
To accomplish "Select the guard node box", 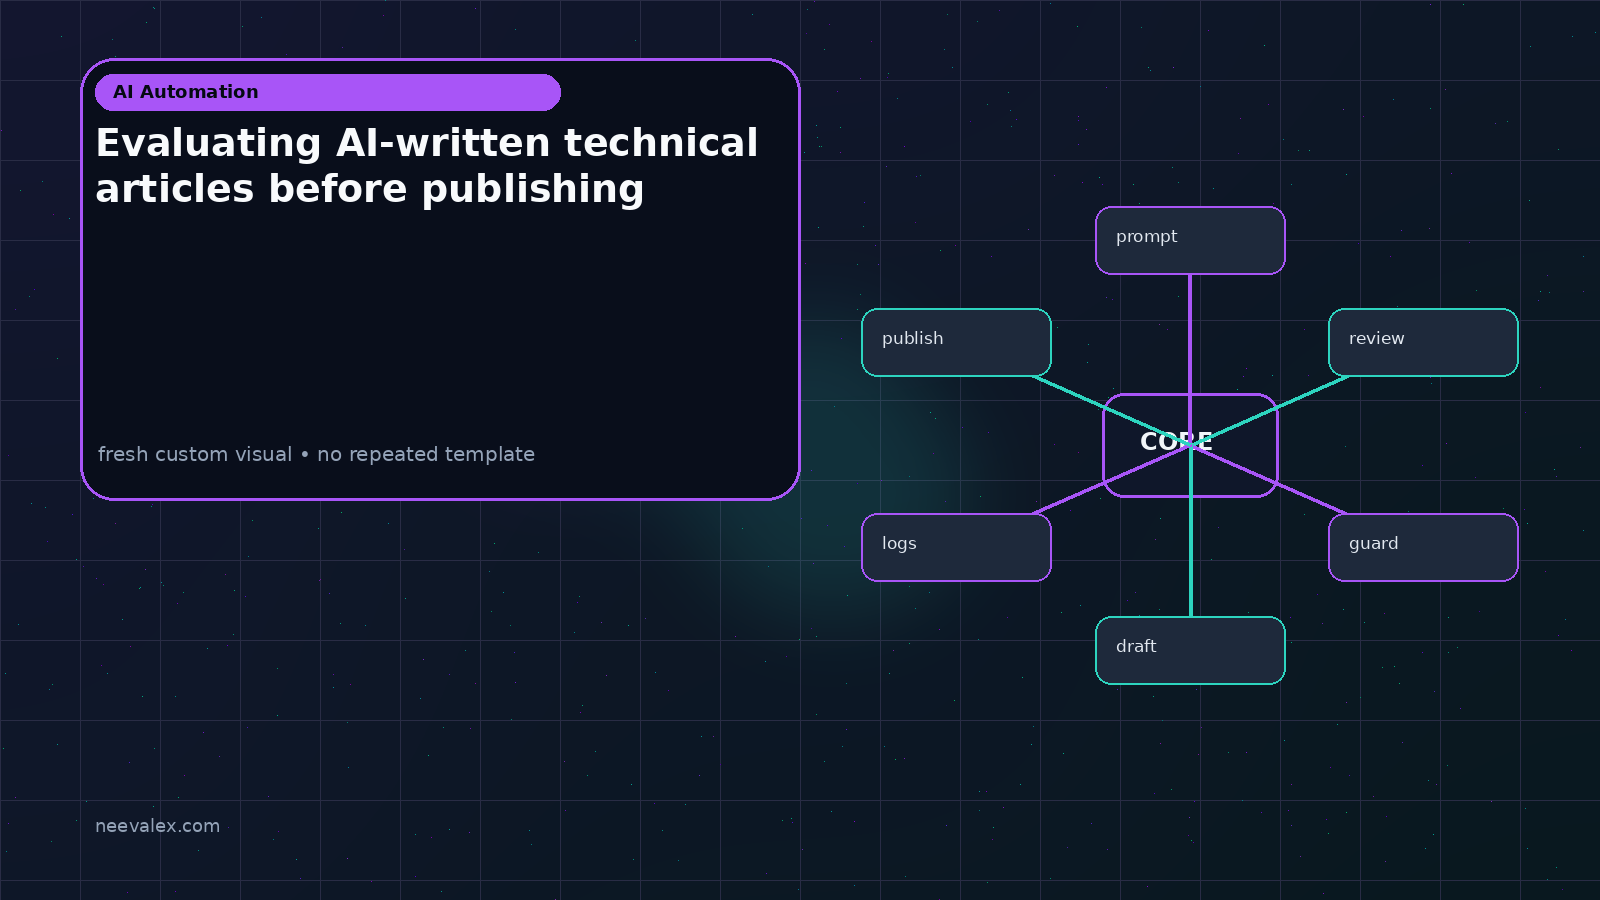I will point(1423,547).
